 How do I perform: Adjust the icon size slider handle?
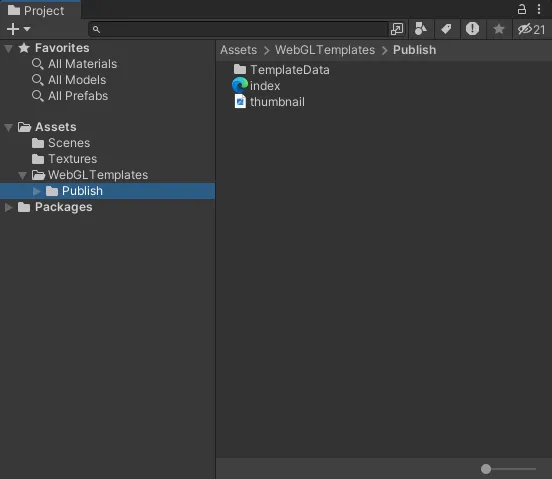click(x=486, y=469)
